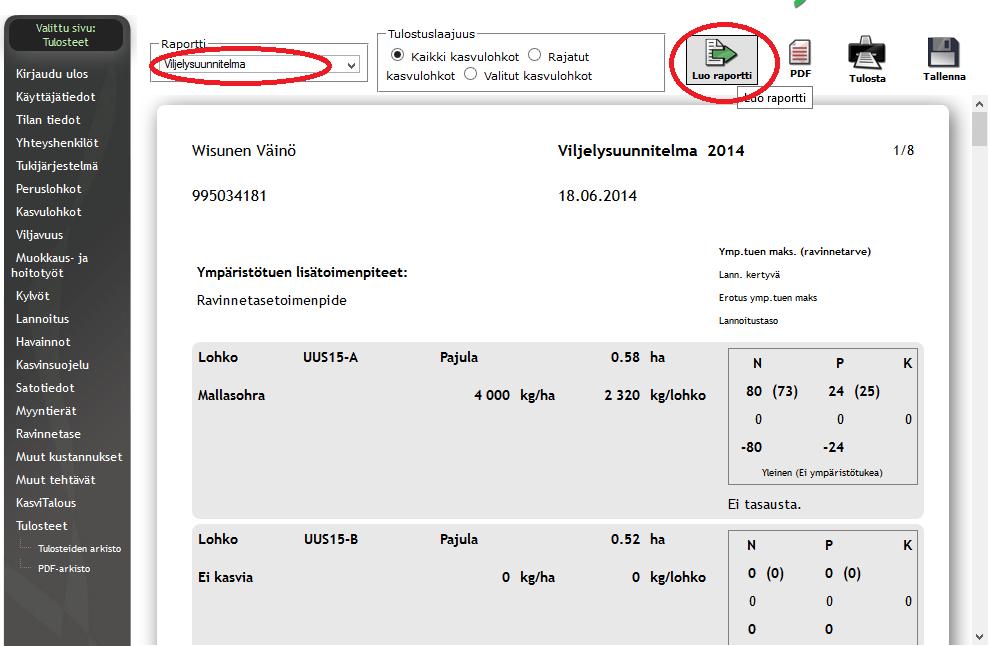Viewport: 990px width, 646px height.
Task: Select Rajatut kasvulohkot radio button
Action: pos(535,55)
